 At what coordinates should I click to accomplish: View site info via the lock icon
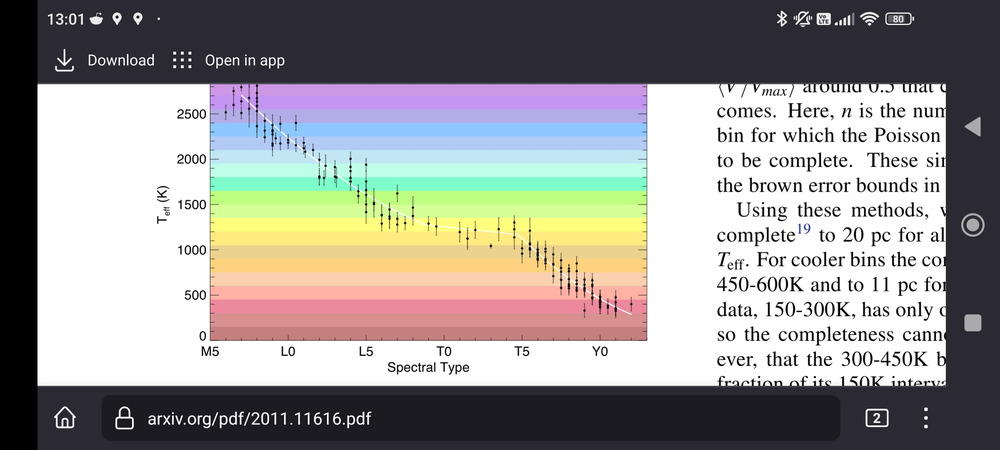(125, 418)
